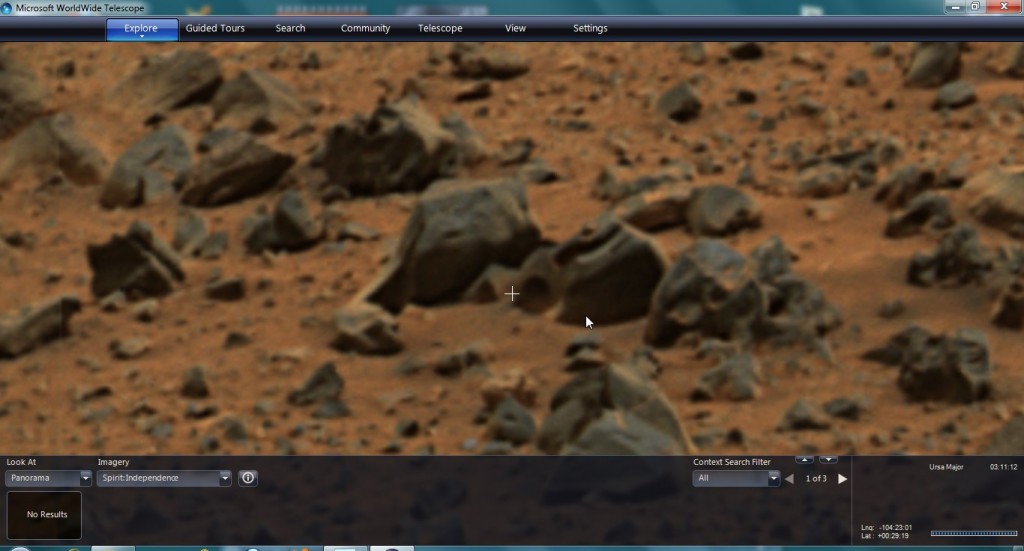This screenshot has width=1024, height=551.
Task: Click the imagery information icon
Action: (x=248, y=478)
